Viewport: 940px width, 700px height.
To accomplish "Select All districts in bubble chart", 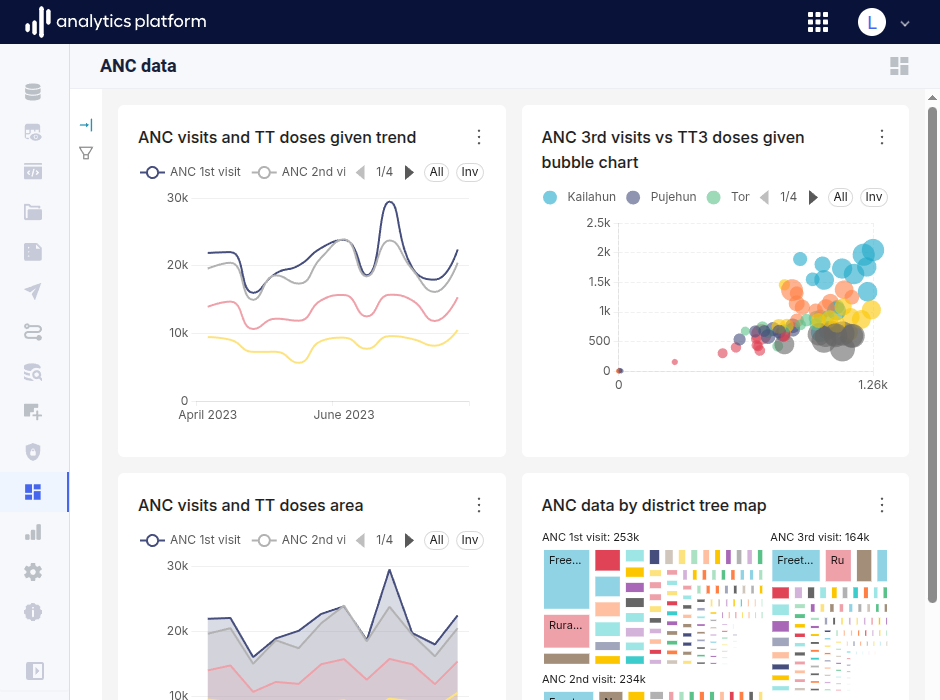I will pyautogui.click(x=840, y=197).
